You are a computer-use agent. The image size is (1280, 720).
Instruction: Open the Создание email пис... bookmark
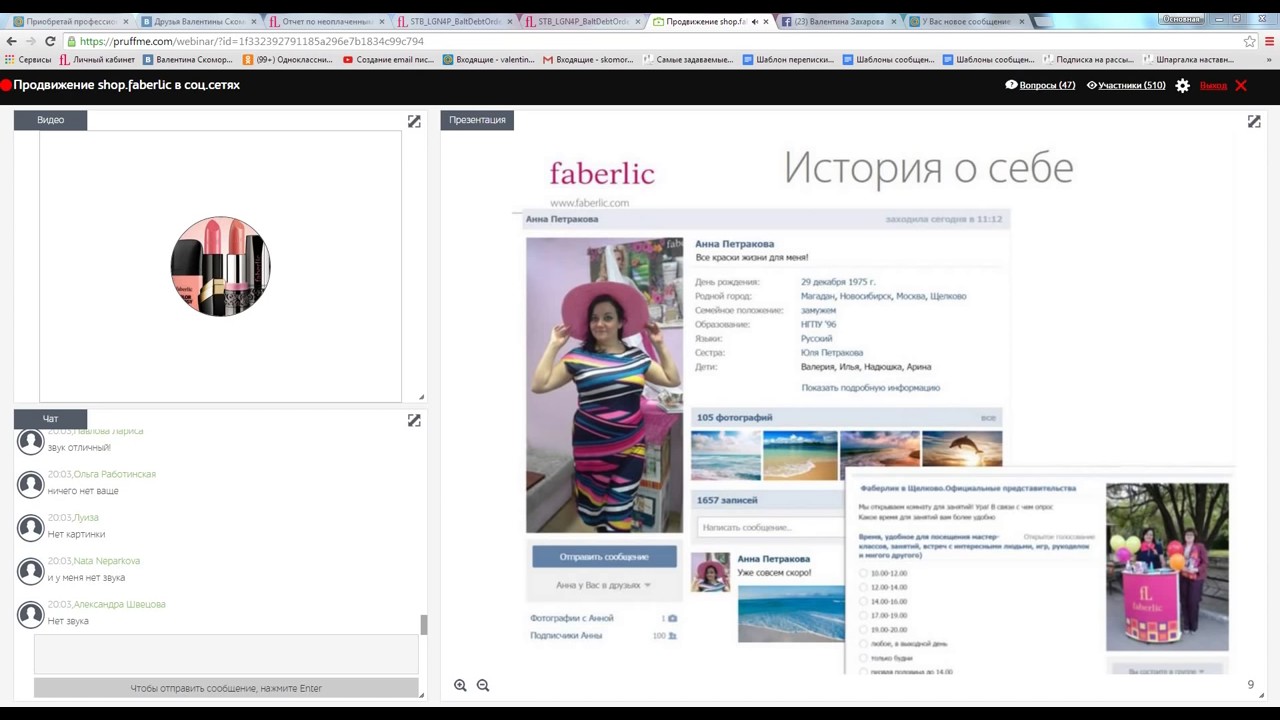coord(388,59)
